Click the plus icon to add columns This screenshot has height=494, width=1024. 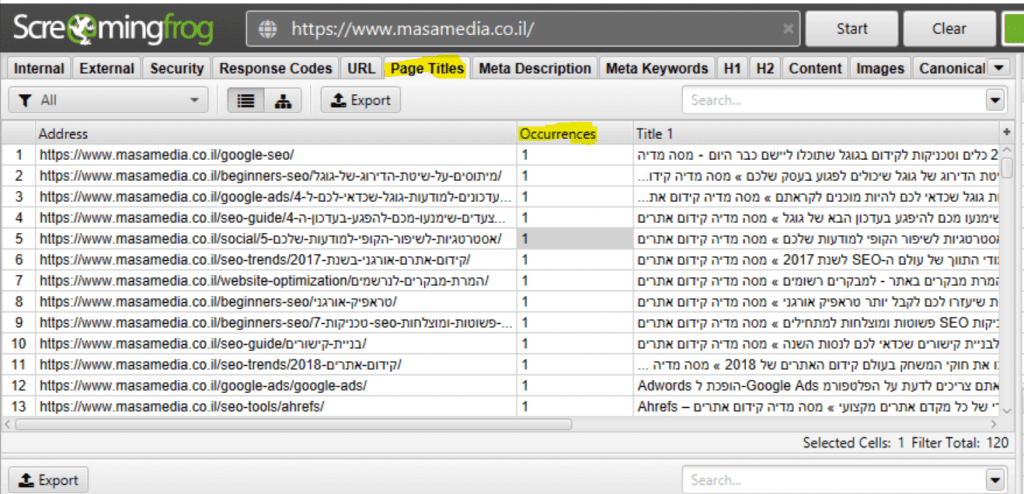[x=1006, y=132]
